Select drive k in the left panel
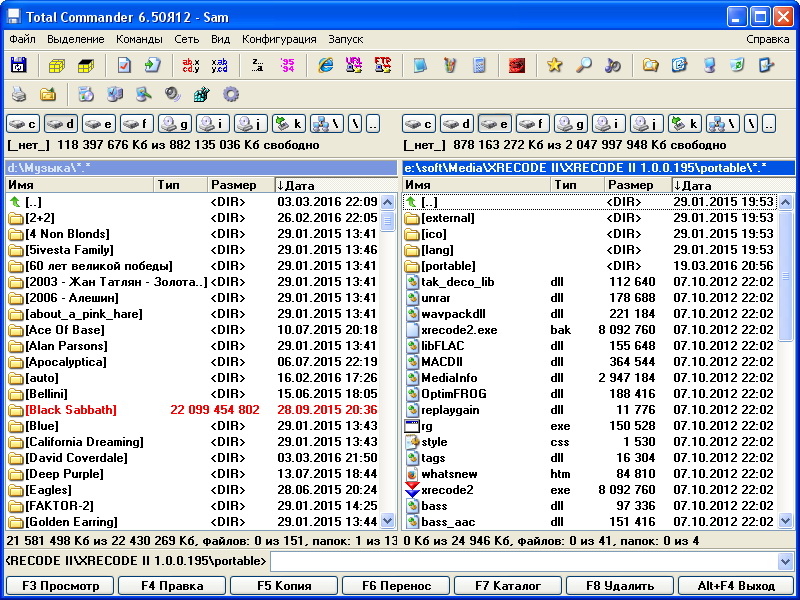The width and height of the screenshot is (800, 600). pyautogui.click(x=289, y=124)
